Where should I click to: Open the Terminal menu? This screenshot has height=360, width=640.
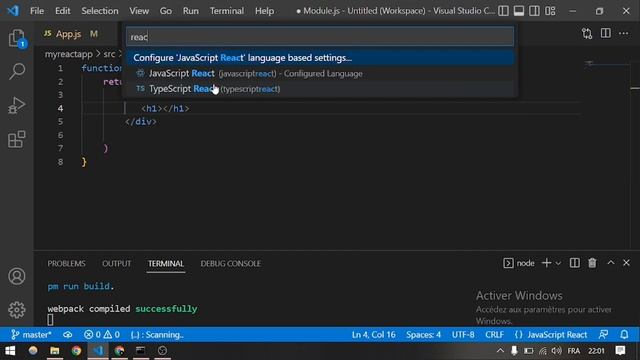(227, 11)
